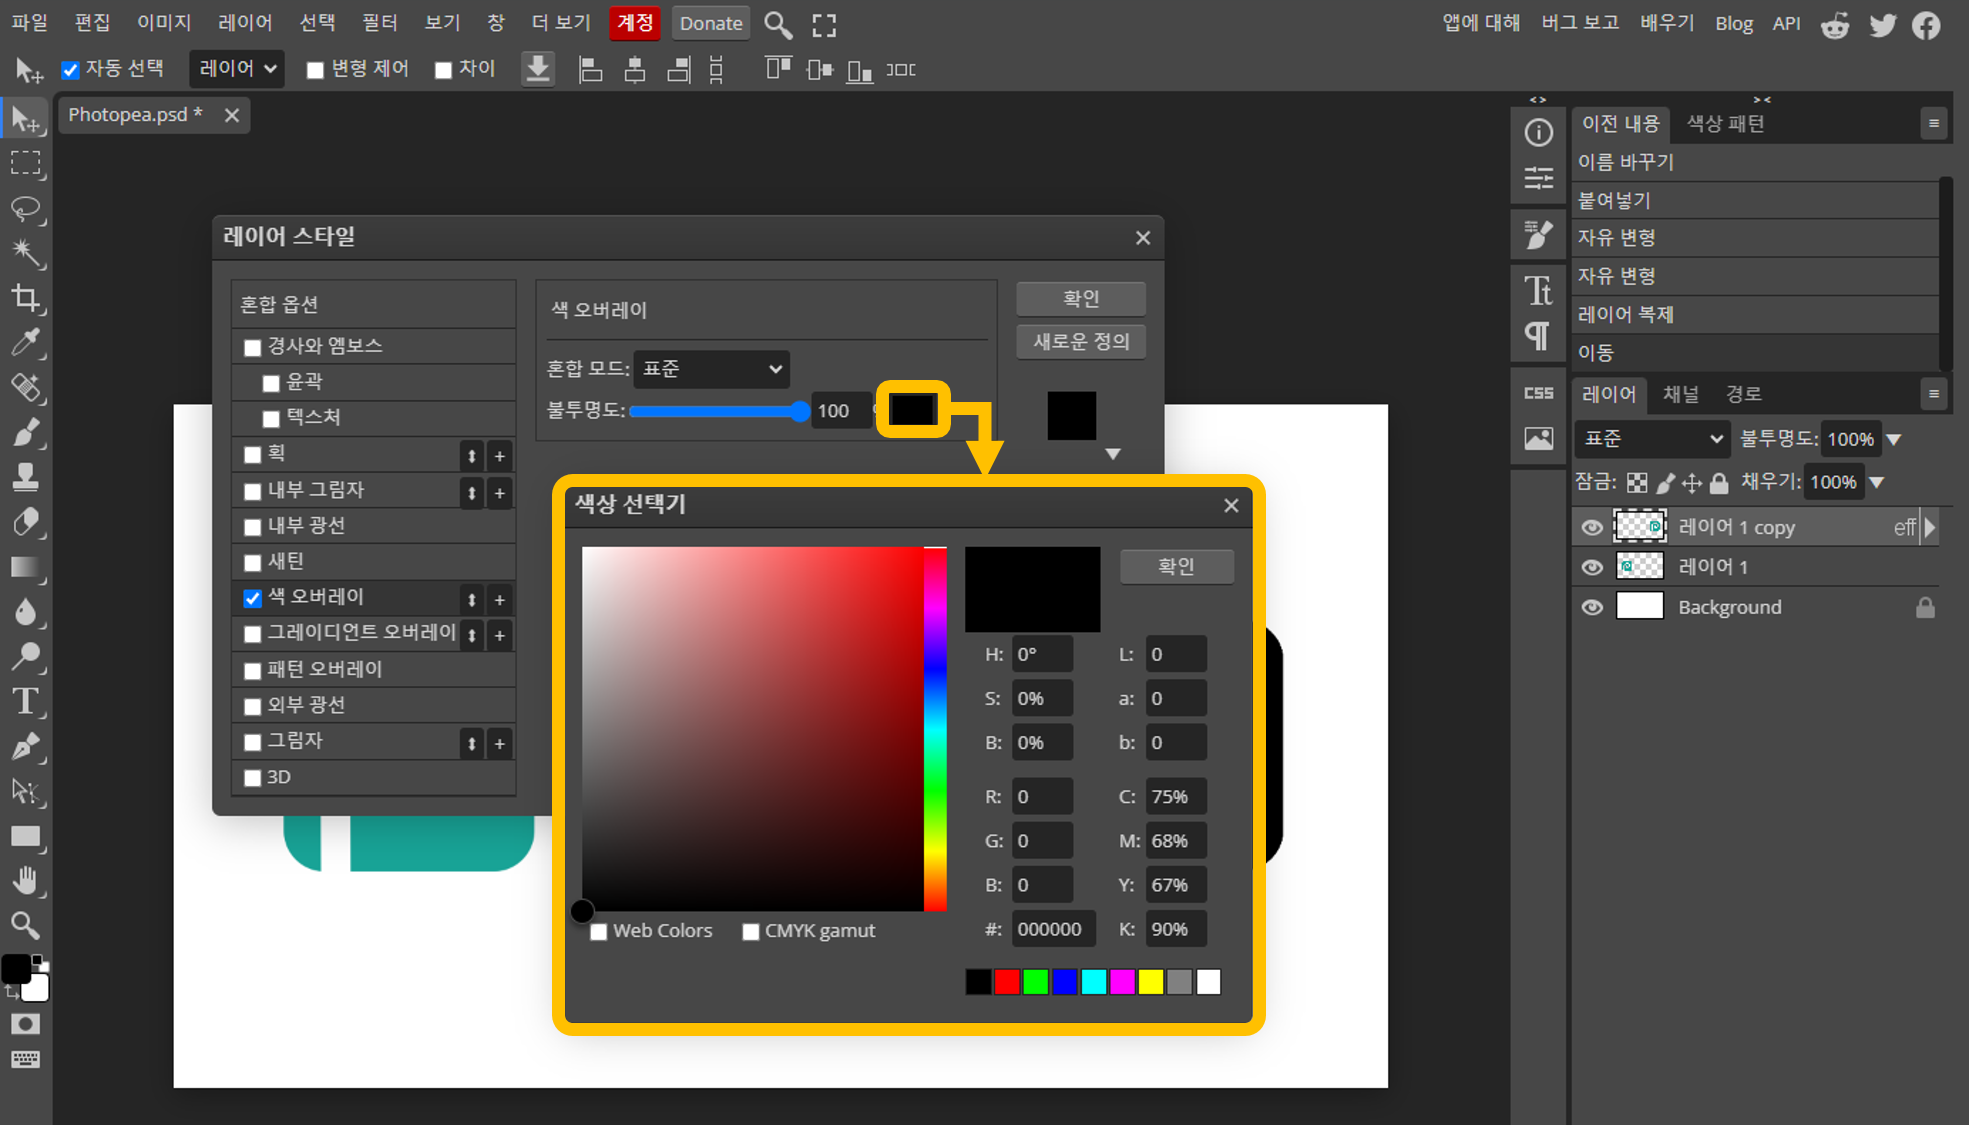The image size is (1969, 1125).
Task: Click the 새로운 정의 button
Action: [x=1080, y=342]
